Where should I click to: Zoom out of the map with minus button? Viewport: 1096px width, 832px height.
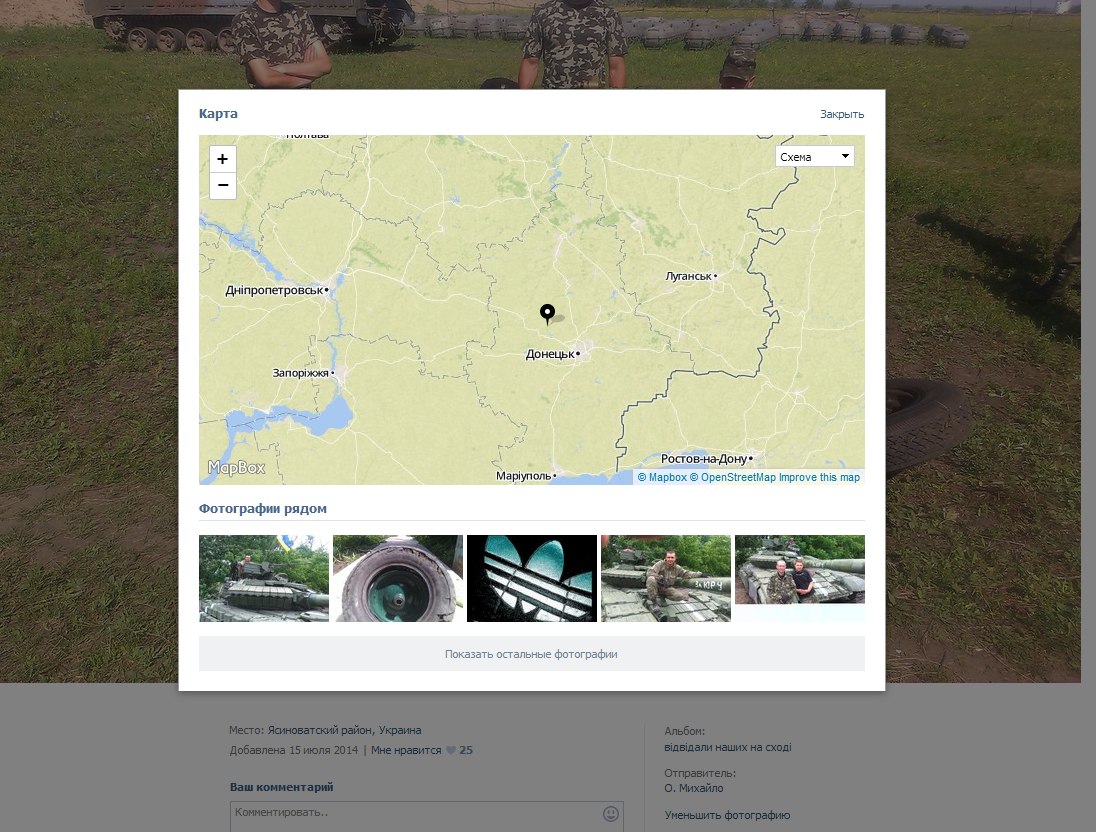223,186
